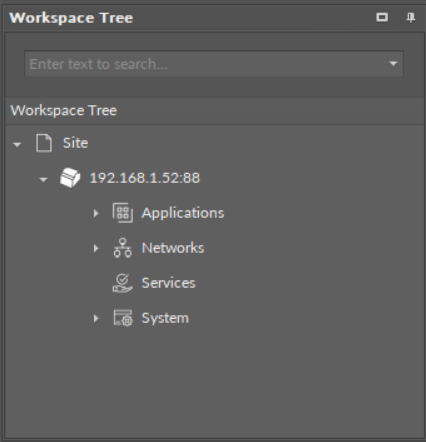Click the Networks topology icon

pos(123,248)
